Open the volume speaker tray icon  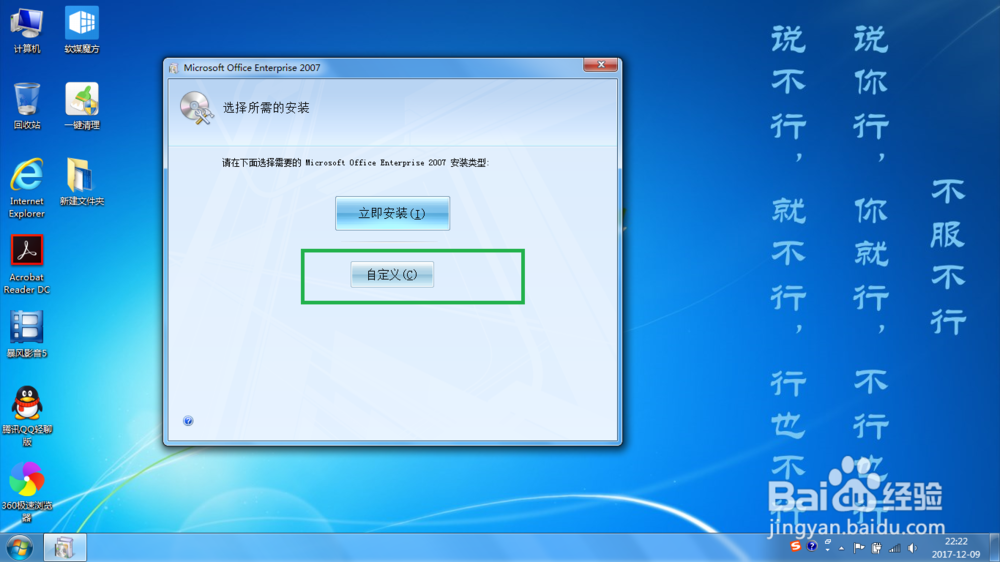coord(913,548)
